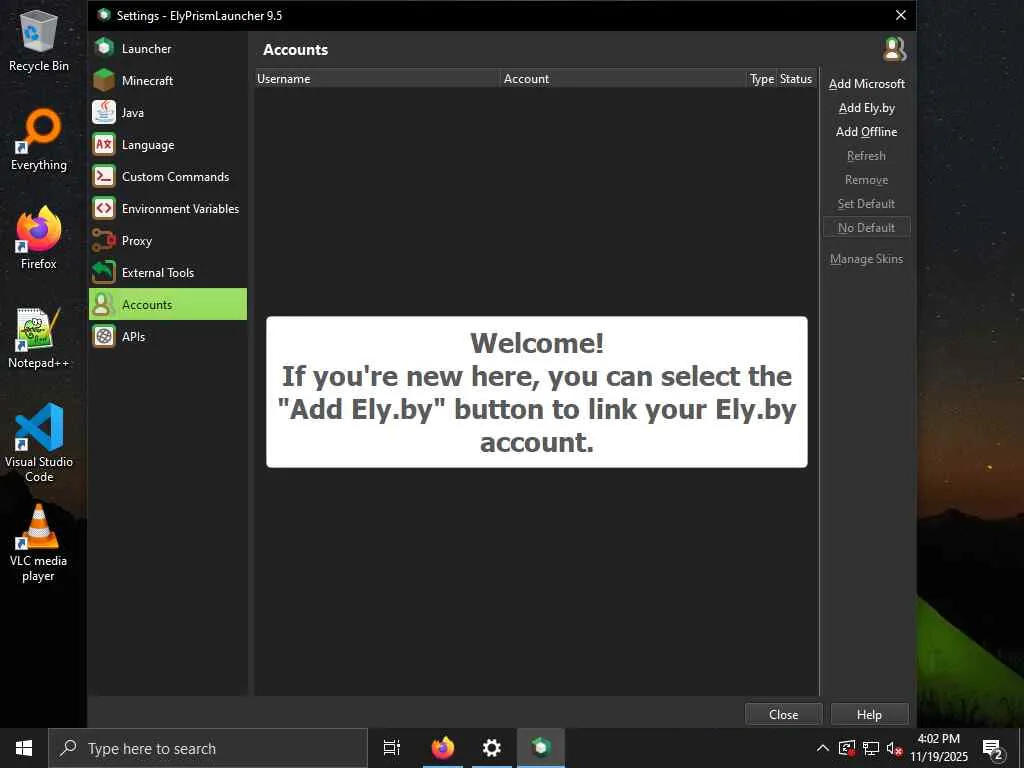Open Task View on the taskbar
This screenshot has width=1024, height=768.
click(x=392, y=748)
